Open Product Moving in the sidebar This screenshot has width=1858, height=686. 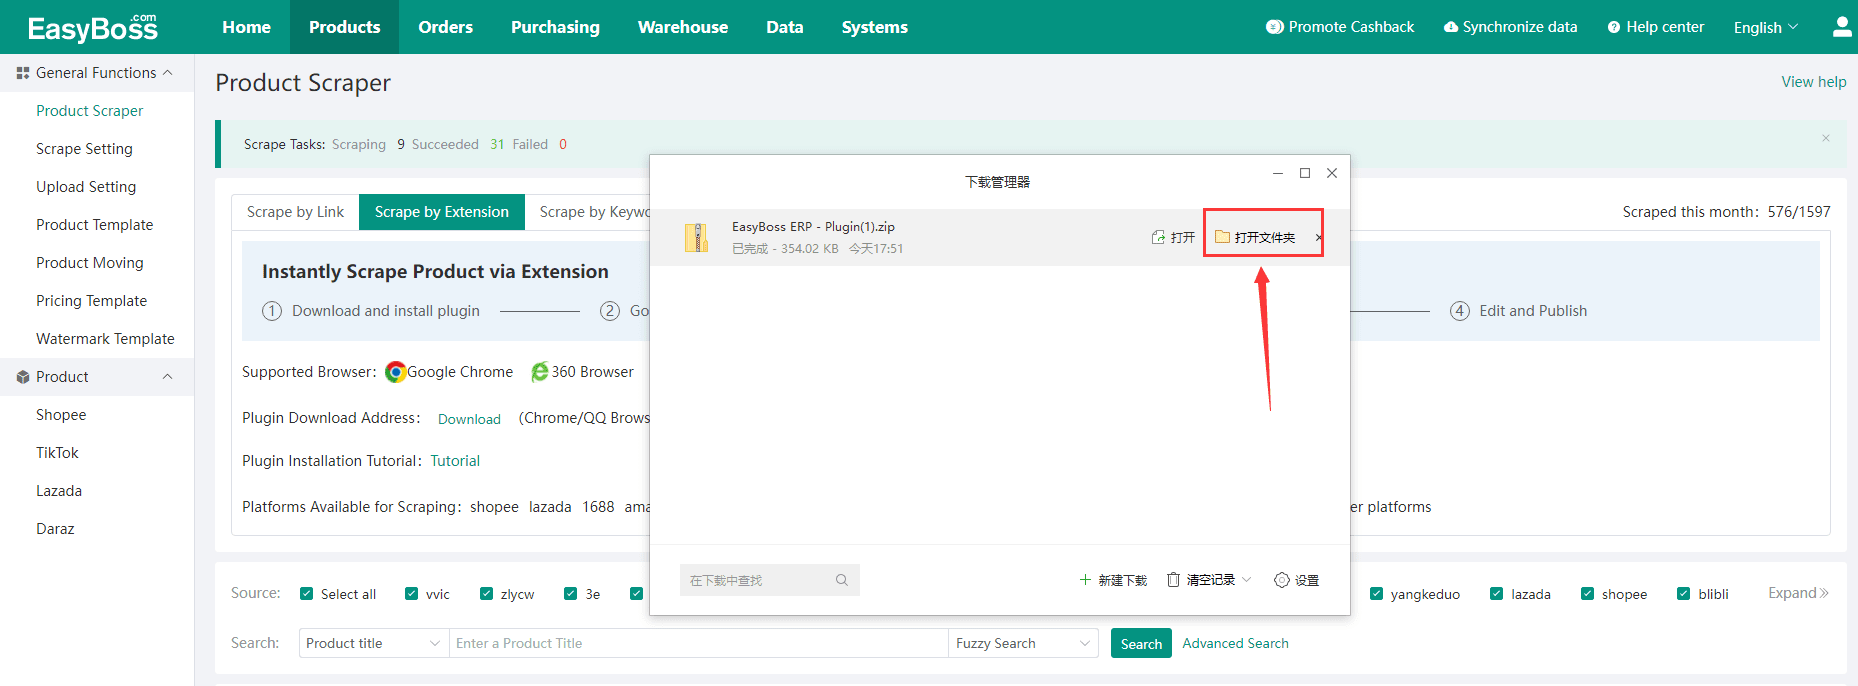pyautogui.click(x=90, y=263)
